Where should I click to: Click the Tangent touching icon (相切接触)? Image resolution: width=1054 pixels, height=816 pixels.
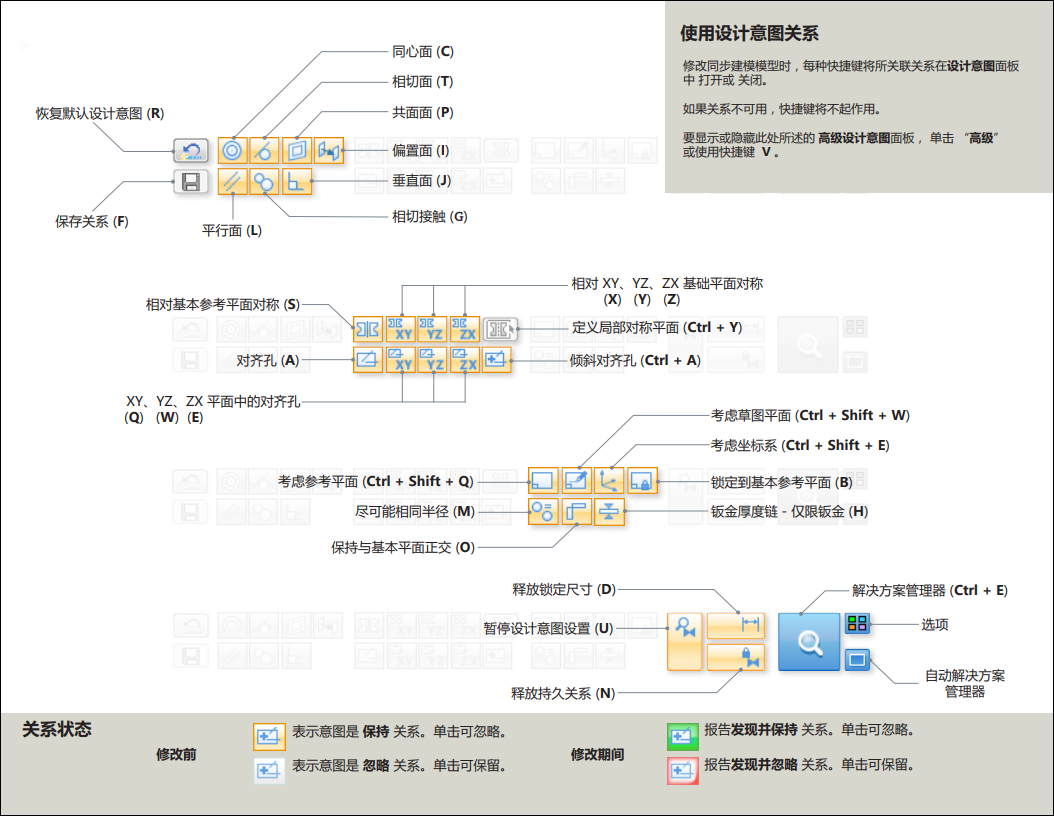pyautogui.click(x=264, y=181)
